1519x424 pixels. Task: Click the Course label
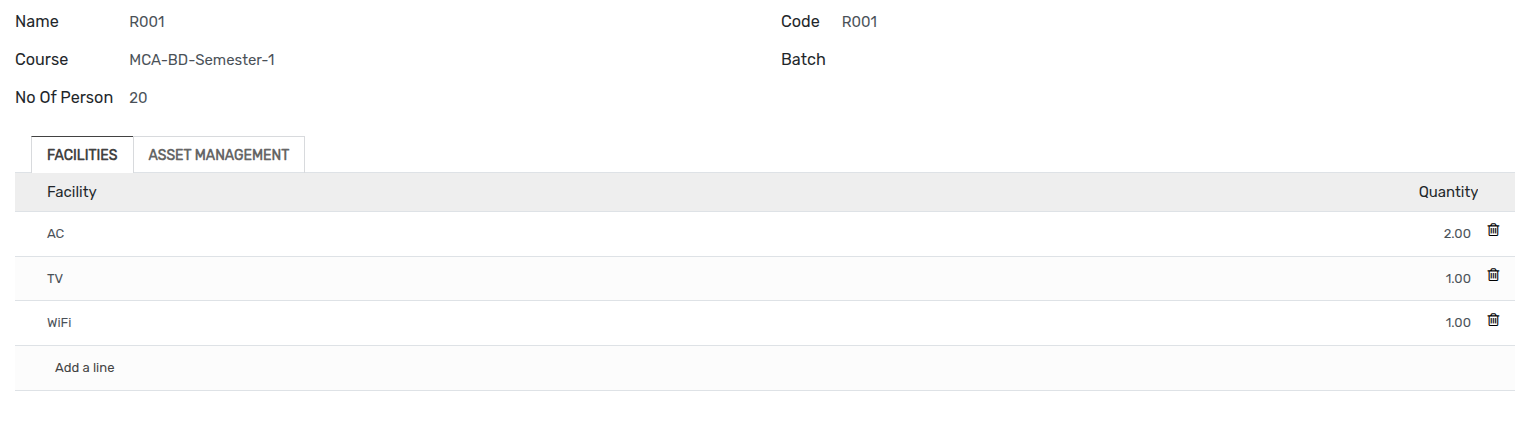(x=42, y=60)
